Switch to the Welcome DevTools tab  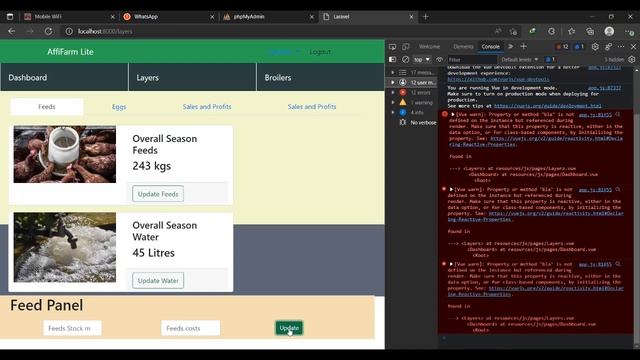tap(429, 47)
